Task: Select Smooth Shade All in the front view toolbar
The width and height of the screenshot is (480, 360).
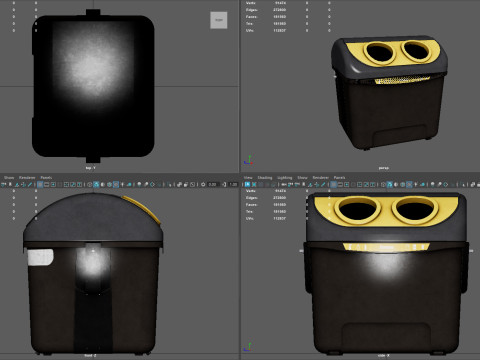Action: [96, 184]
